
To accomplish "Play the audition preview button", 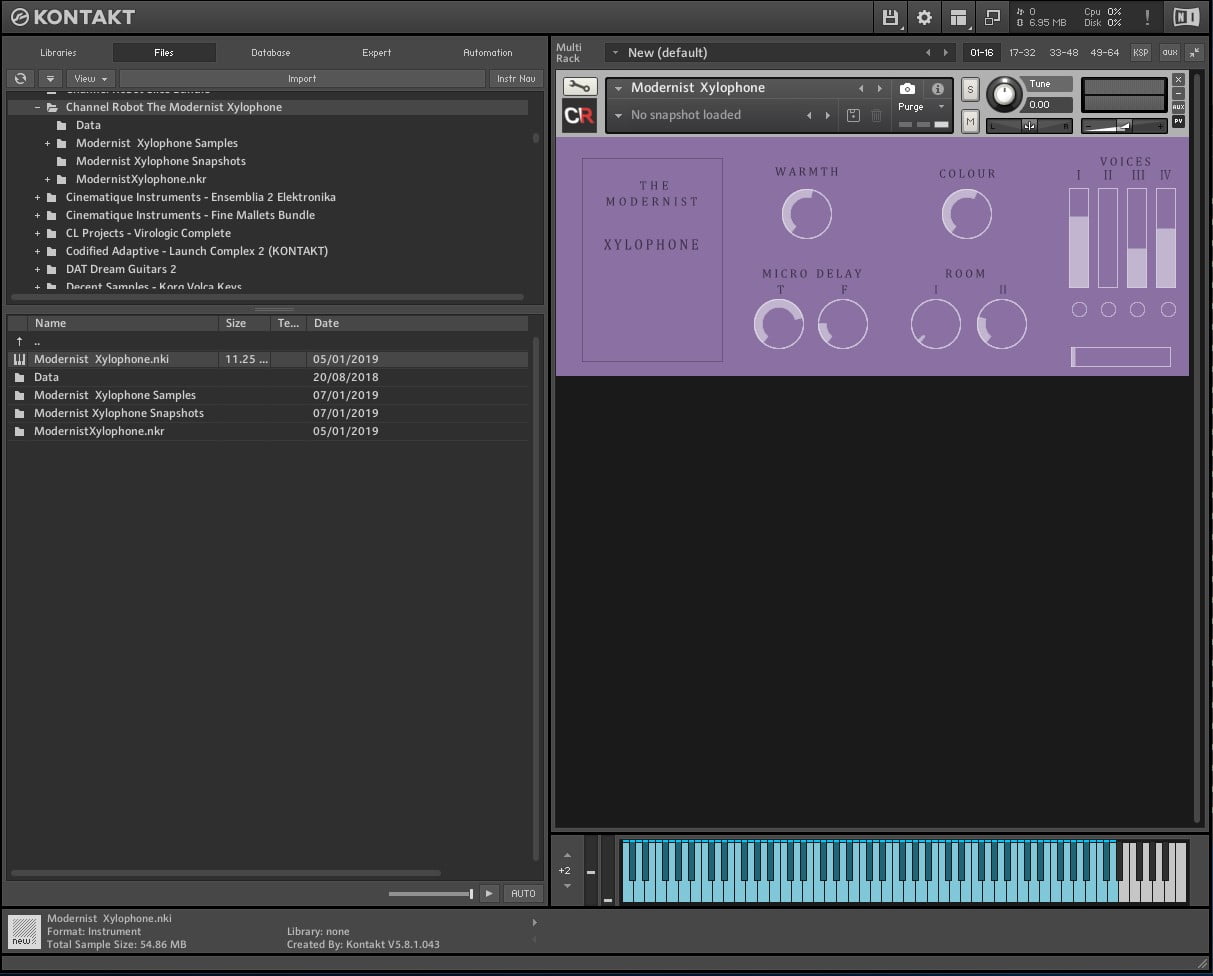I will (x=489, y=893).
